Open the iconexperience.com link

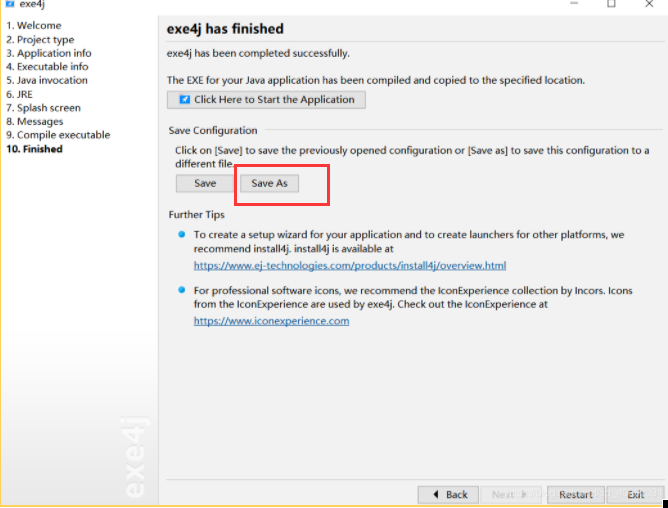click(x=271, y=321)
